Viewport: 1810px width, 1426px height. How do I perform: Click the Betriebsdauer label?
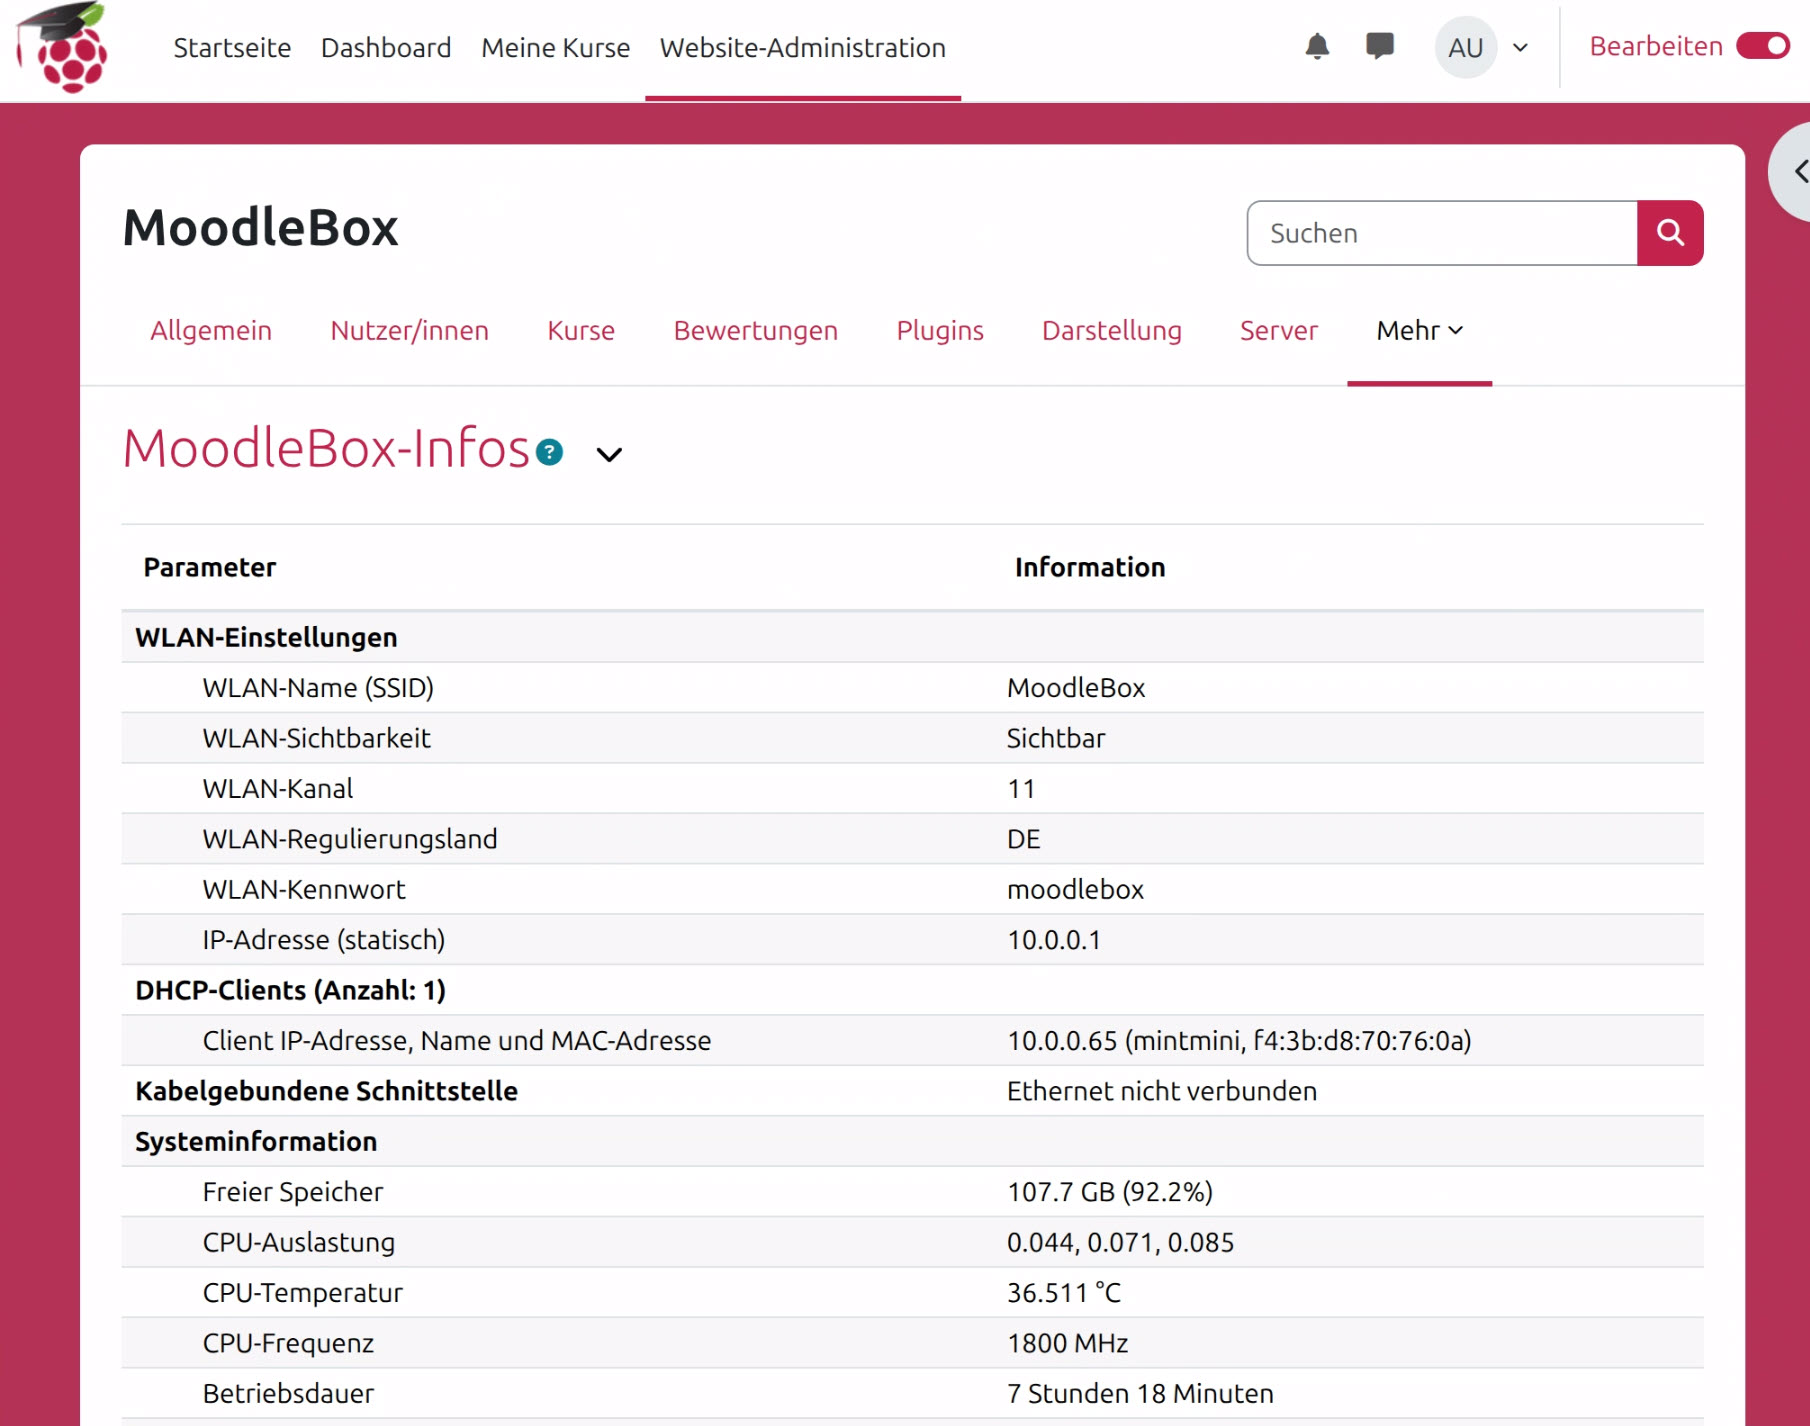tap(288, 1394)
